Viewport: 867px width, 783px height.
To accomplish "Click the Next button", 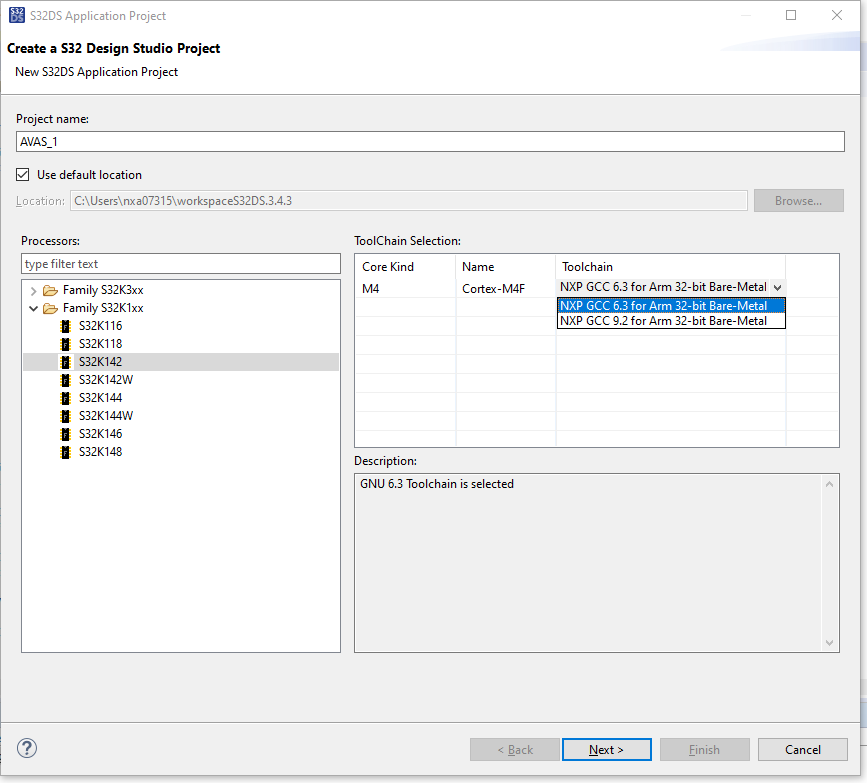I will point(606,749).
